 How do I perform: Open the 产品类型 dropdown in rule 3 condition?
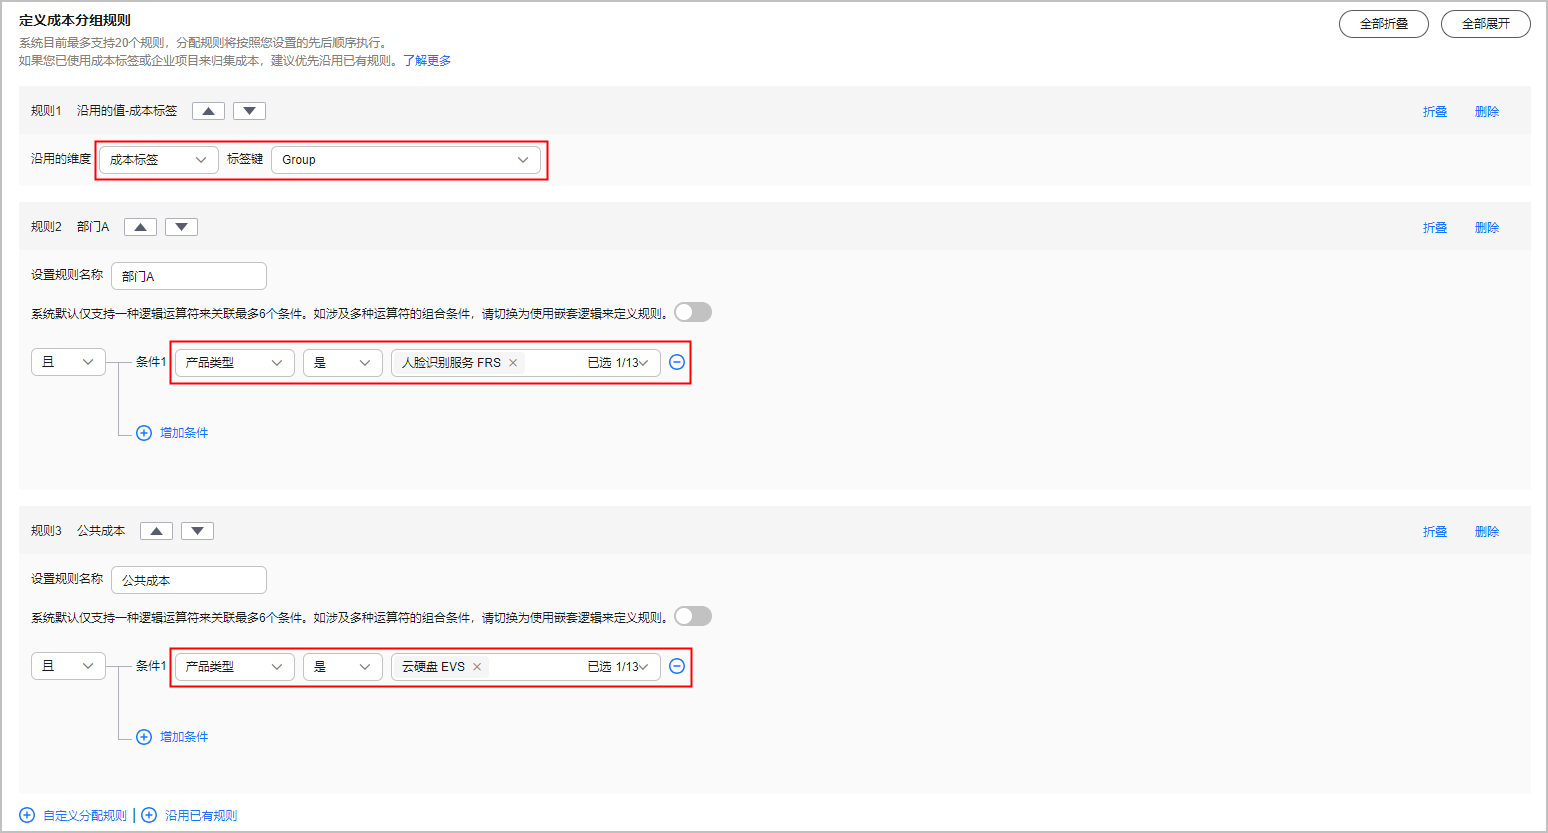tap(234, 667)
